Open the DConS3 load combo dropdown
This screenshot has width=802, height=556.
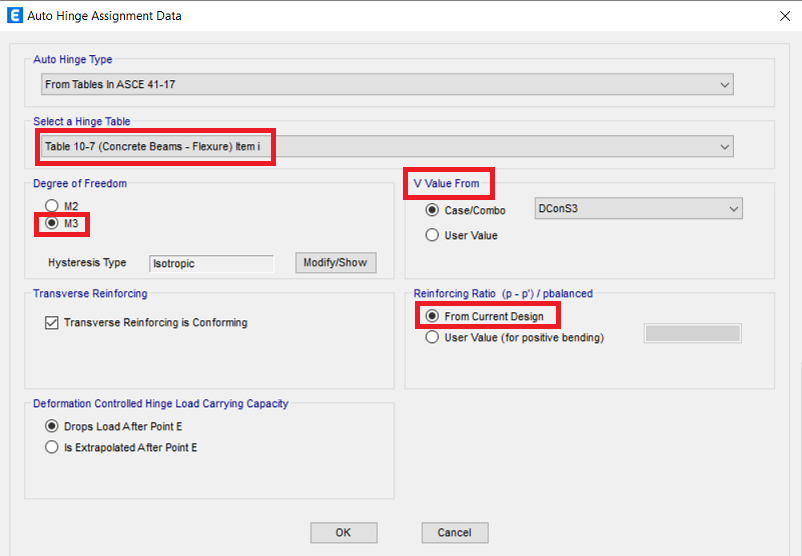coord(638,209)
